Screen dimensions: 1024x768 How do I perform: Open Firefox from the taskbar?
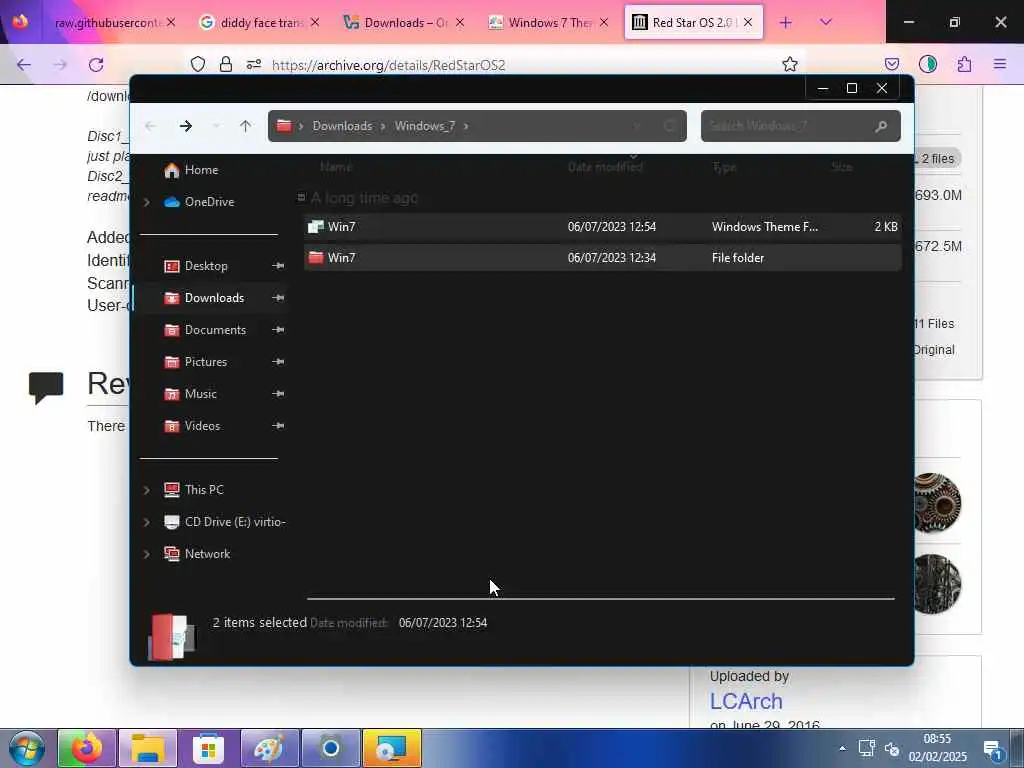point(87,748)
